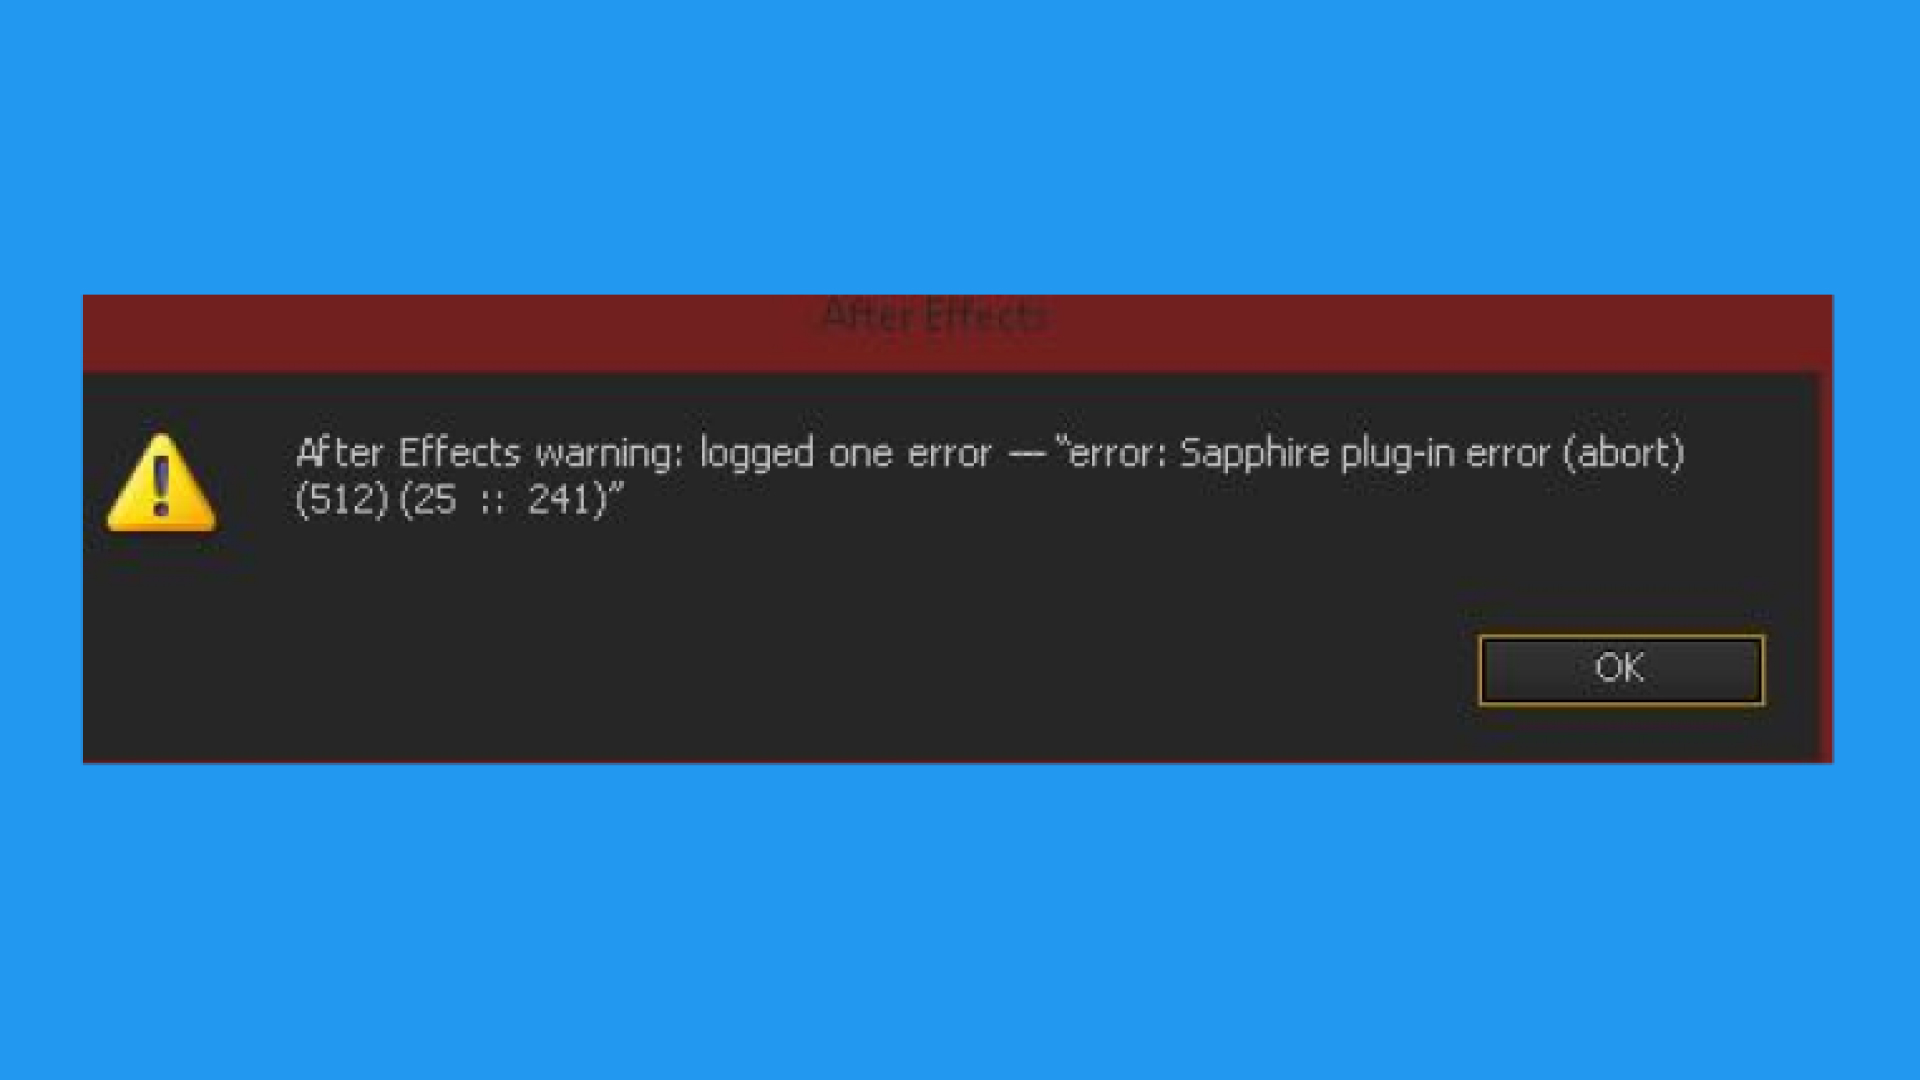
Task: Acknowledge the Sapphire plug-in abort message
Action: pyautogui.click(x=1618, y=669)
